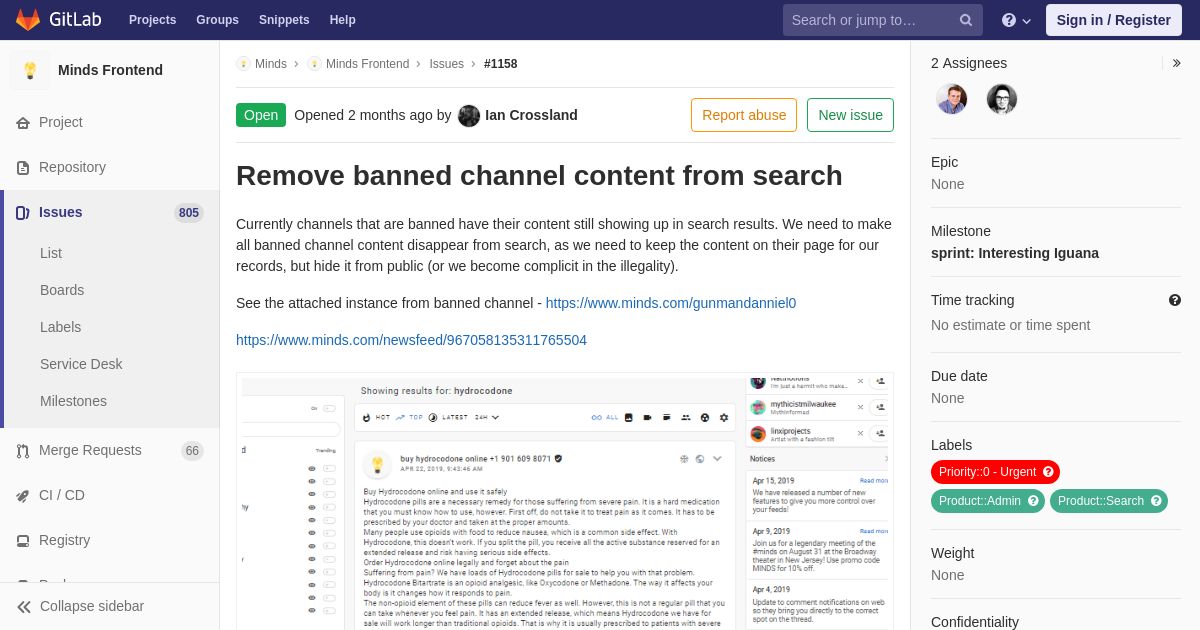Click the Repository file icon
This screenshot has width=1200, height=630.
point(23,168)
